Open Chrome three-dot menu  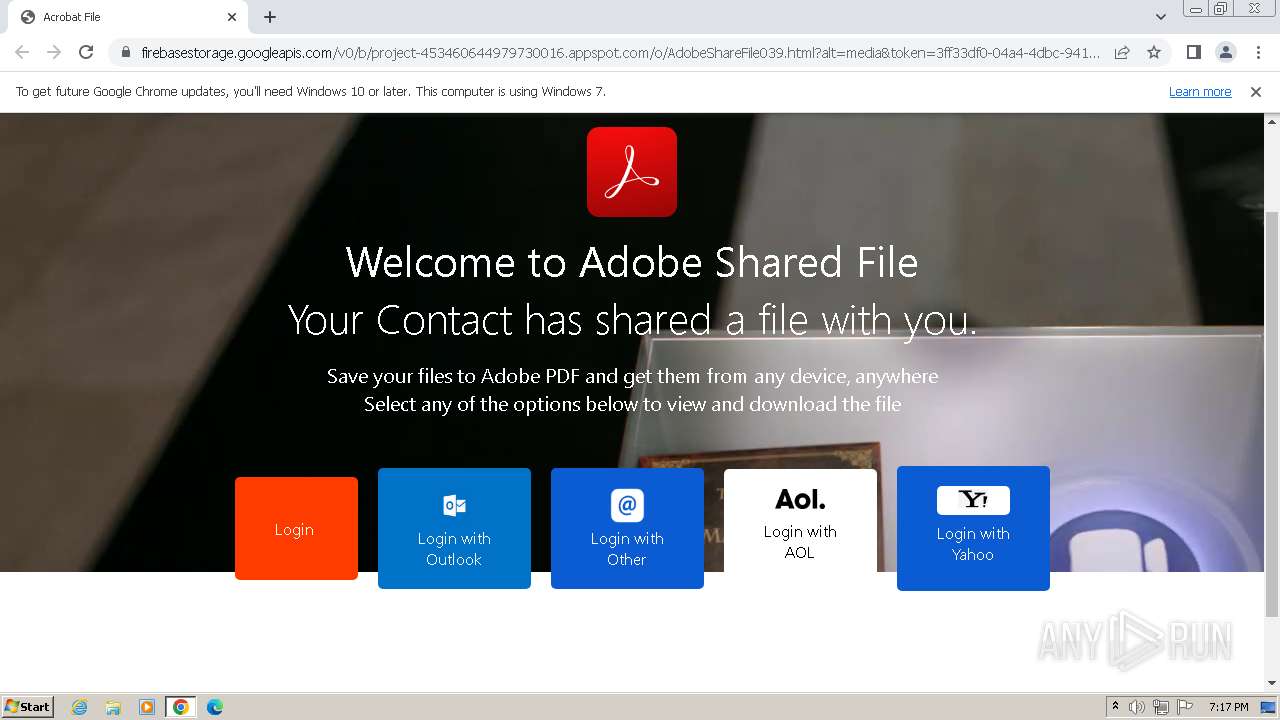tap(1258, 52)
